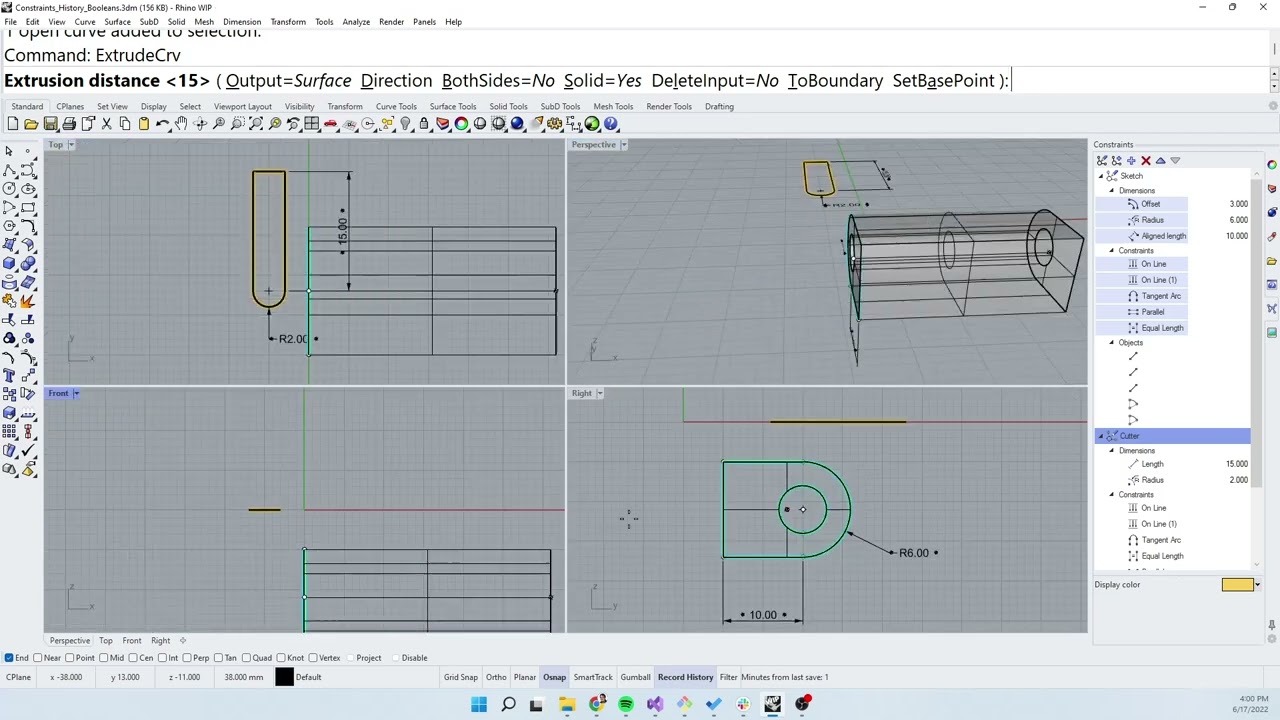Click the padlock Lock objects icon
This screenshot has width=1280, height=720.
point(424,124)
